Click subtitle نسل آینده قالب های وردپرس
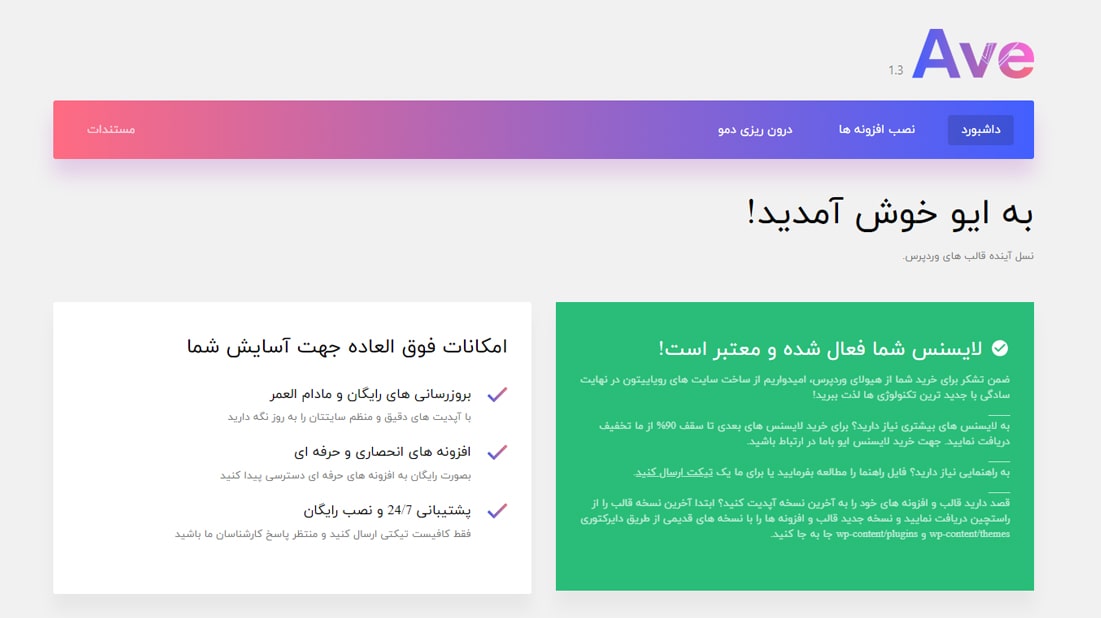Image resolution: width=1101 pixels, height=618 pixels. (968, 256)
